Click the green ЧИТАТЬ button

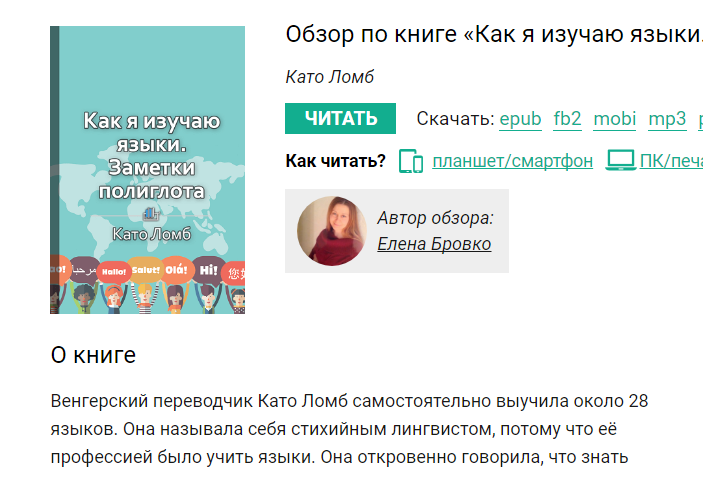tap(340, 118)
